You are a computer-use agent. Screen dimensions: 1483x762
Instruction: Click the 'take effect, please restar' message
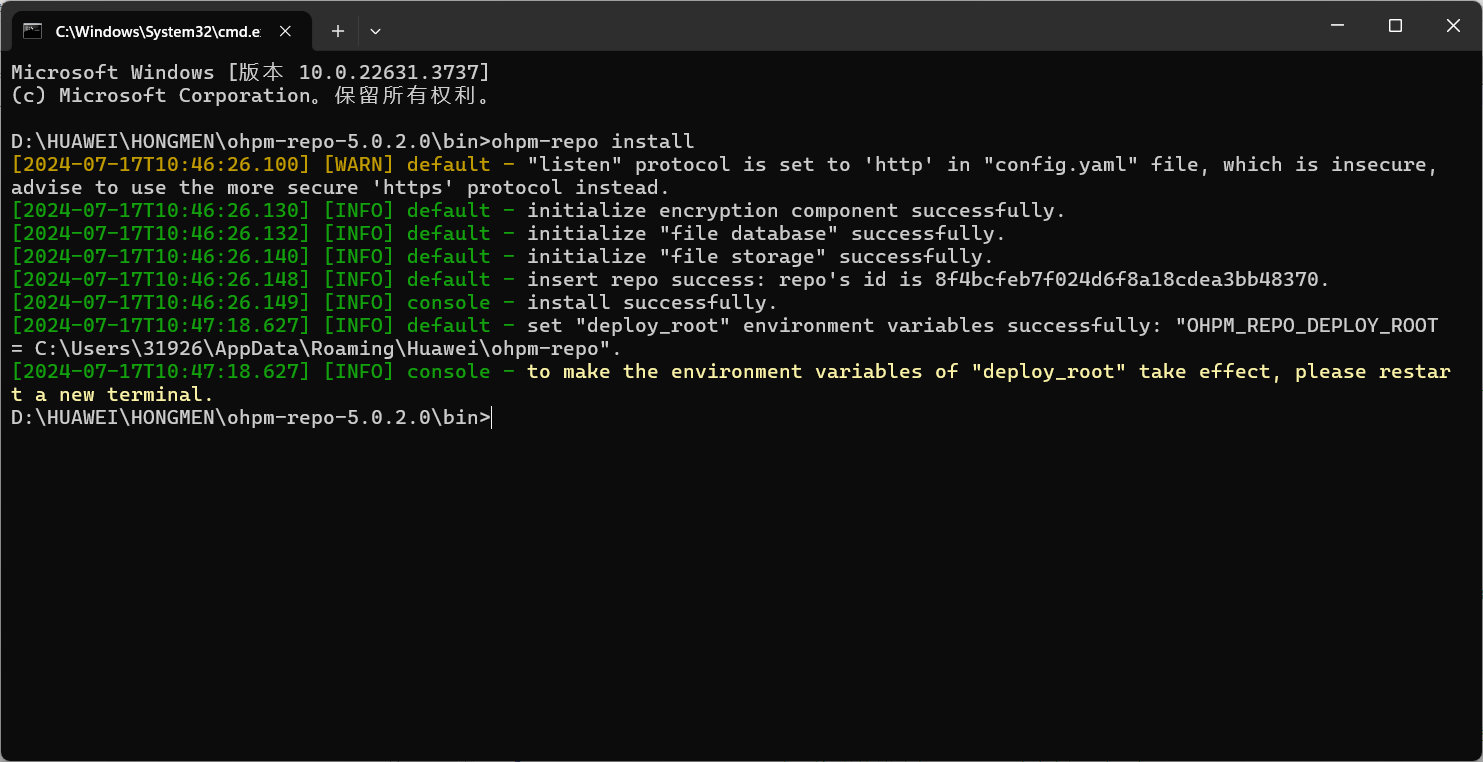pos(1295,371)
